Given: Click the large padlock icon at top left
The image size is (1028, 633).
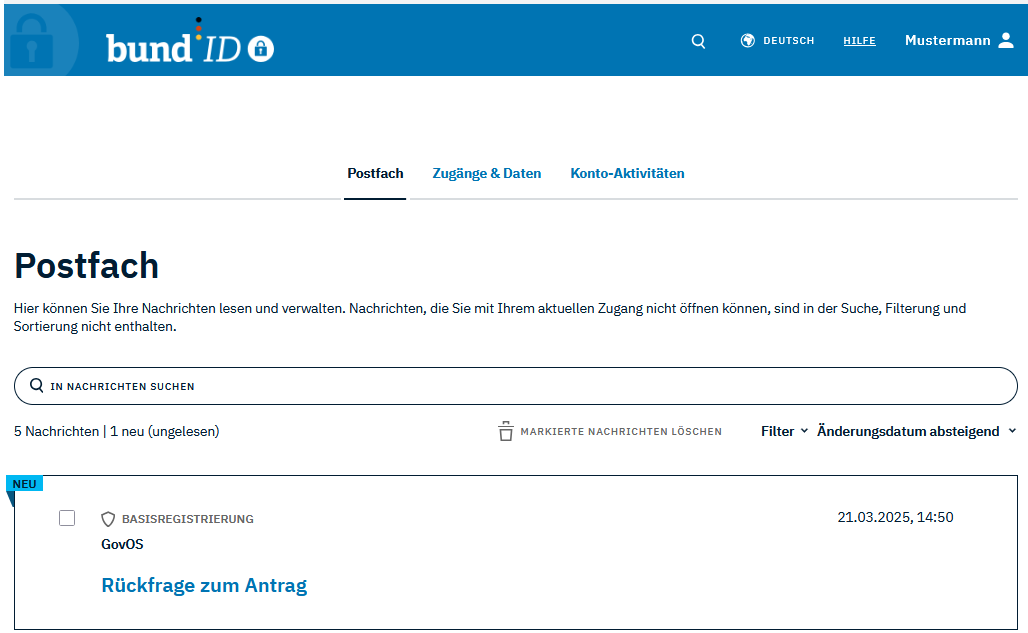Looking at the screenshot, I should (31, 42).
